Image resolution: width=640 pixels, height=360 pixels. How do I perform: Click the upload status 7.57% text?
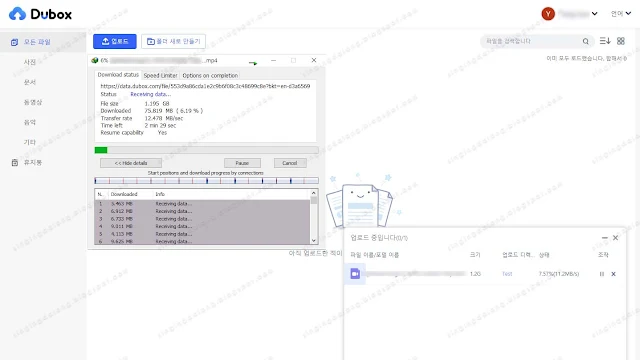click(x=559, y=274)
